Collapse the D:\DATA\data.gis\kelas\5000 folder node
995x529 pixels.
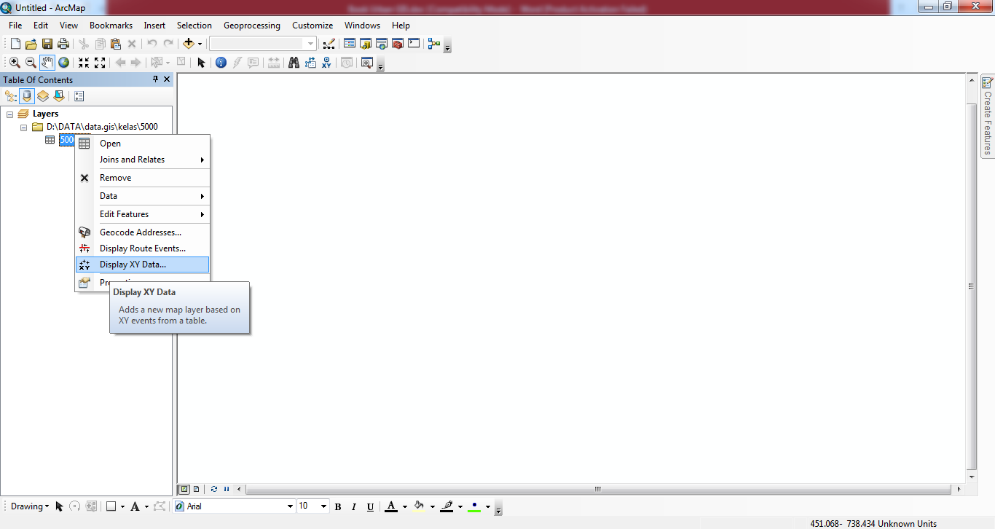coord(23,127)
